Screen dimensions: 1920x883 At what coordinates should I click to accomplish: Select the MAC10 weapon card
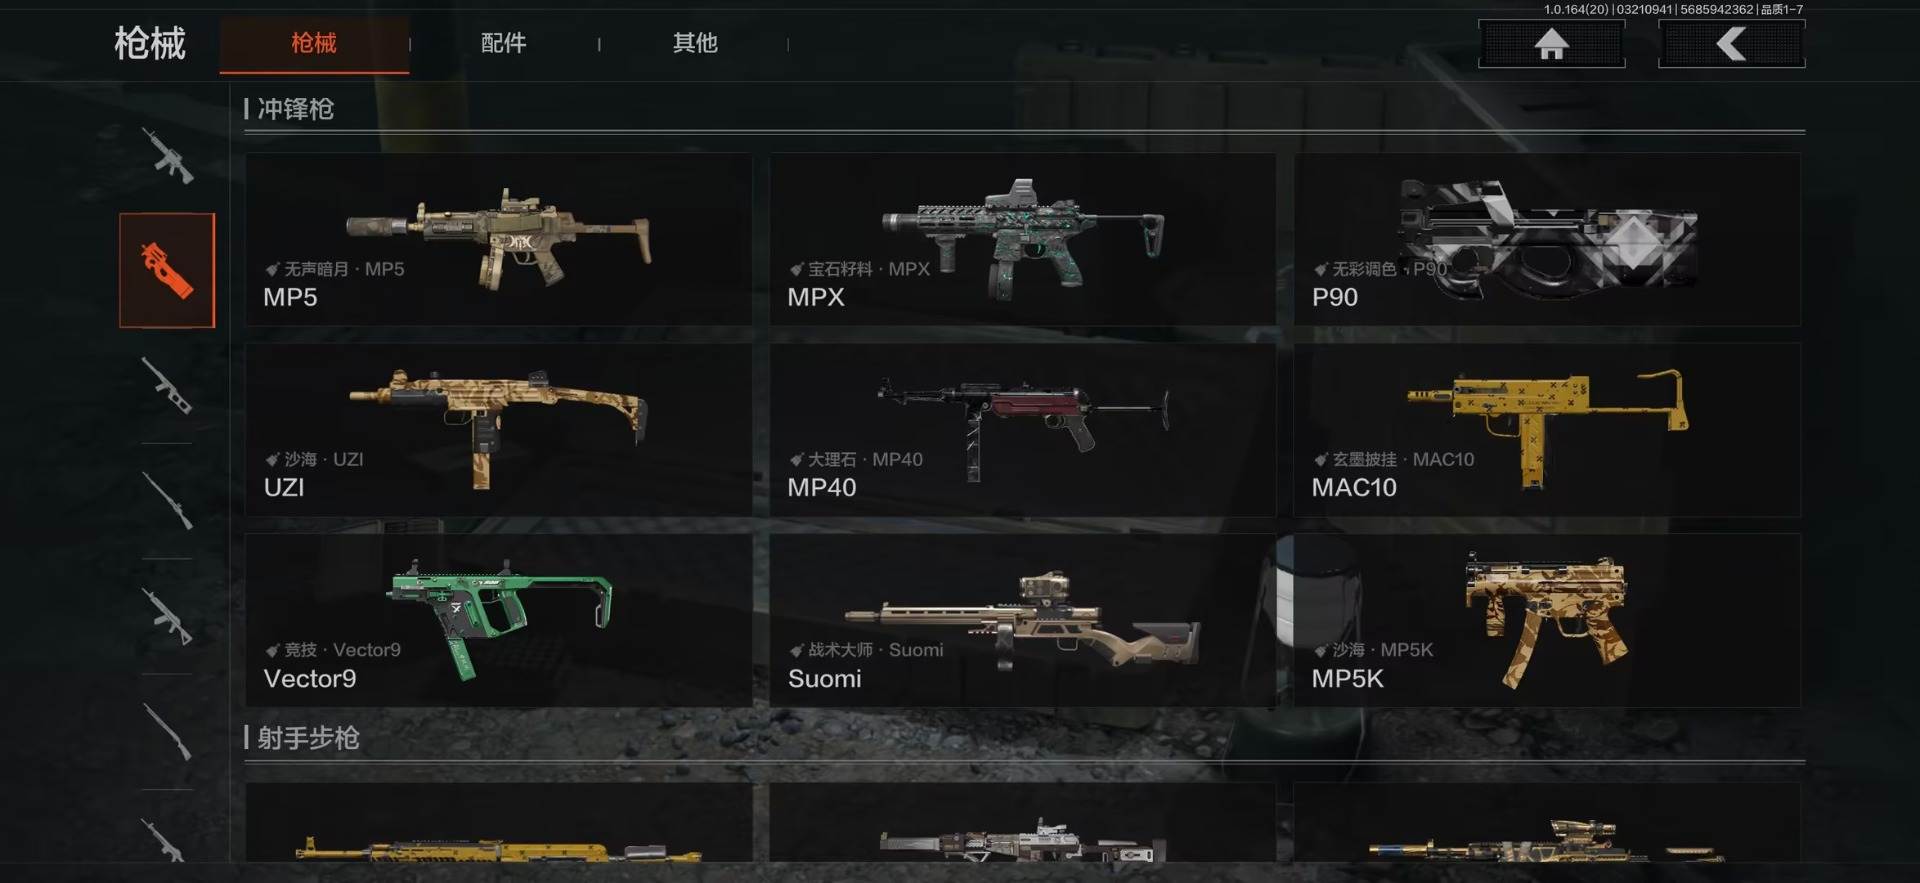[1547, 430]
